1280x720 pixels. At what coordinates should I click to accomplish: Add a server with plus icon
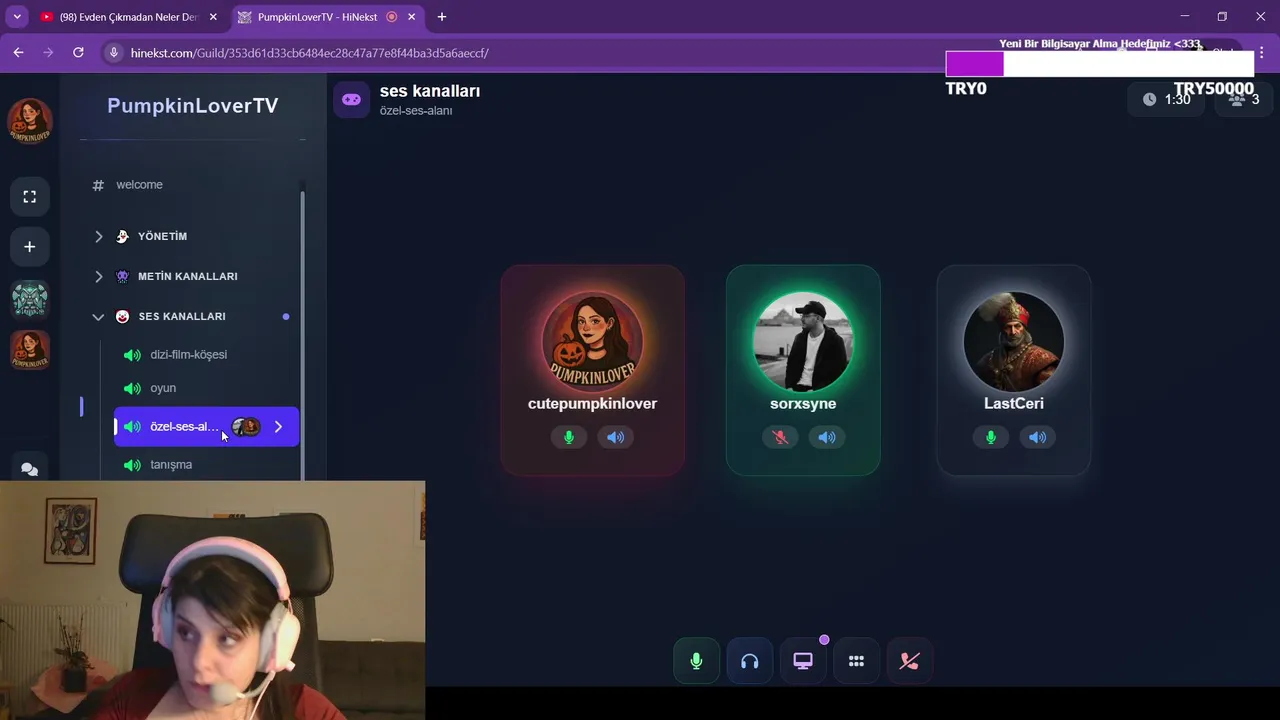[x=30, y=247]
